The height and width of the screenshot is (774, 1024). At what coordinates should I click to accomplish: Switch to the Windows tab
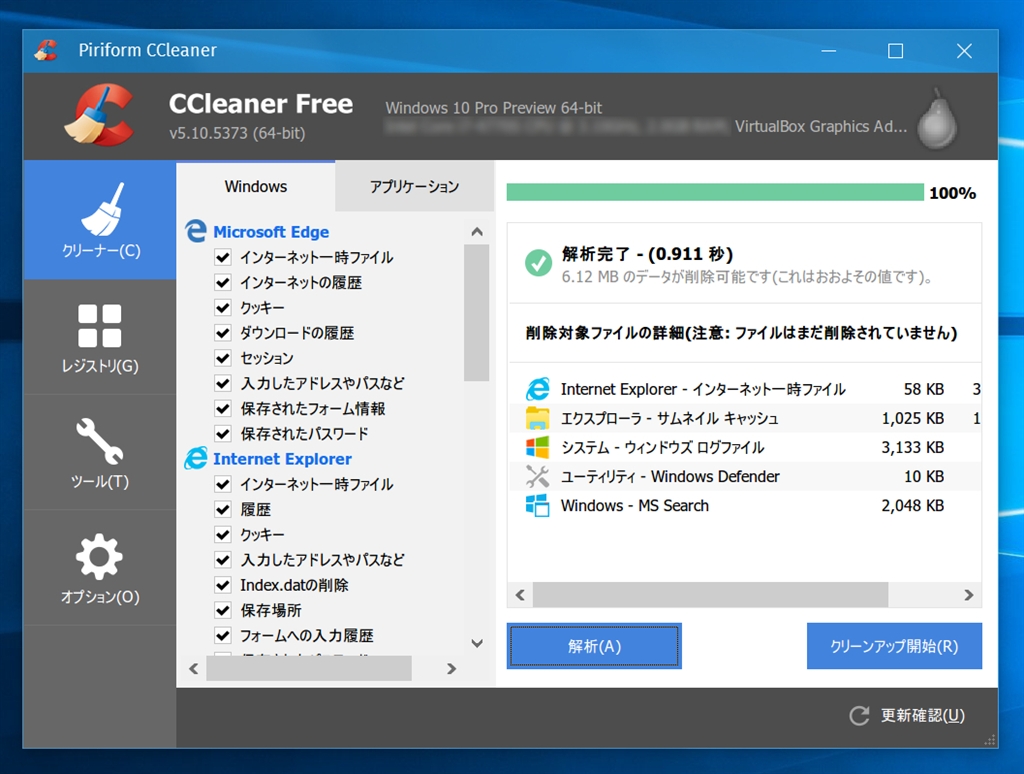tap(255, 187)
